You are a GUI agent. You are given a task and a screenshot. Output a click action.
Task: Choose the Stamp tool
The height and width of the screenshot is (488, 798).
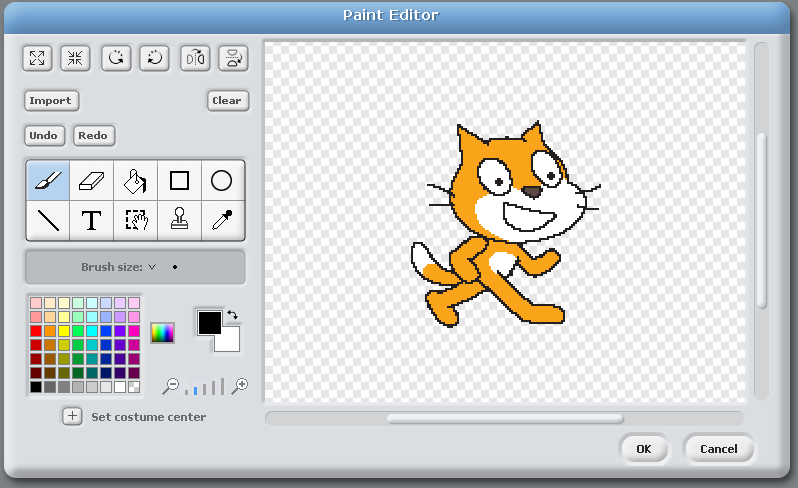click(x=179, y=220)
